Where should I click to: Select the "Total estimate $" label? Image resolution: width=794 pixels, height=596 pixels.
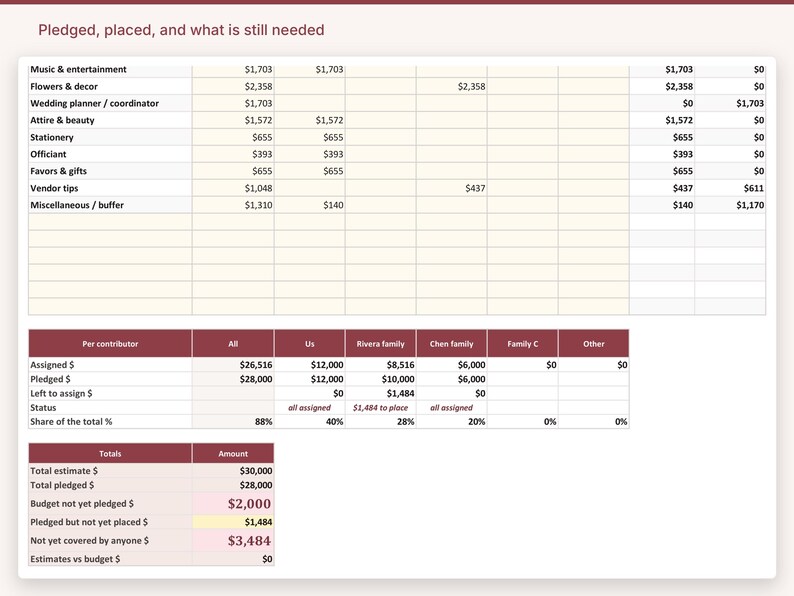pos(64,471)
